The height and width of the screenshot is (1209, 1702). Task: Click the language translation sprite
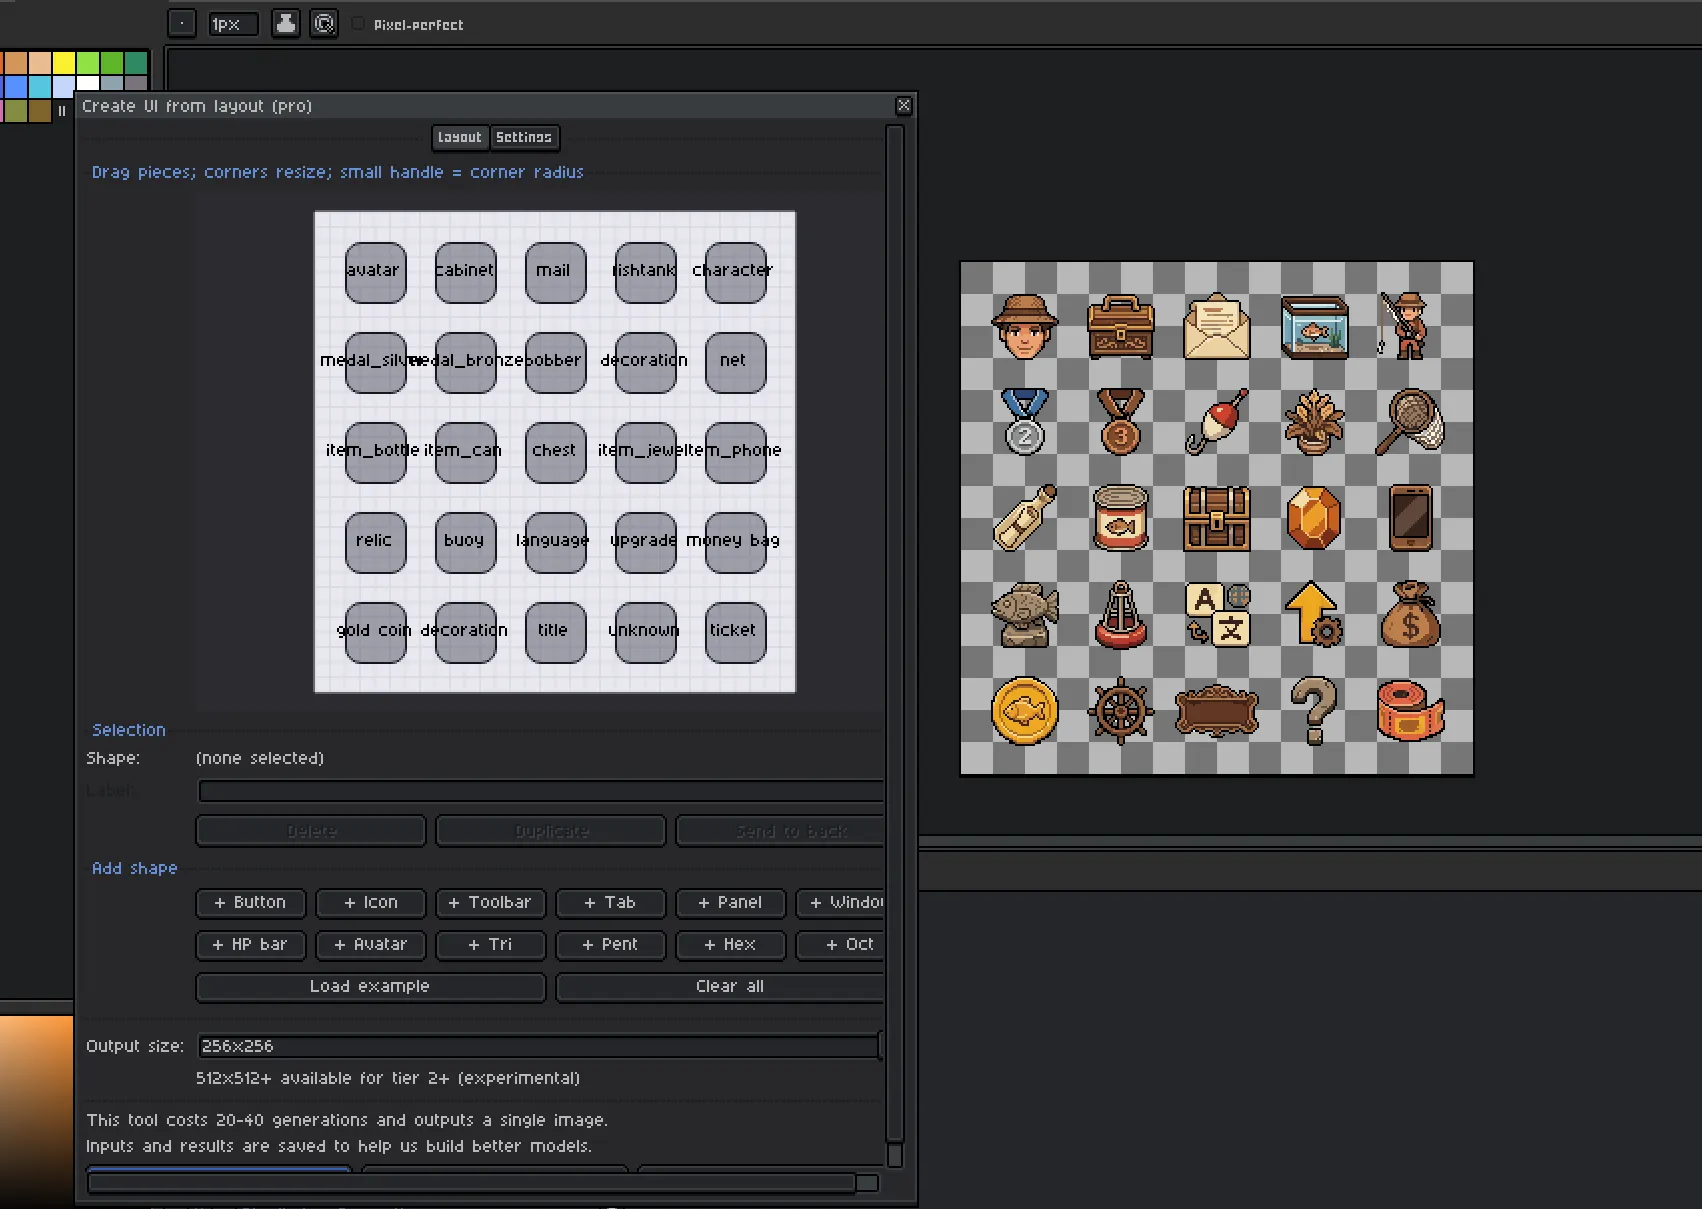[1217, 615]
